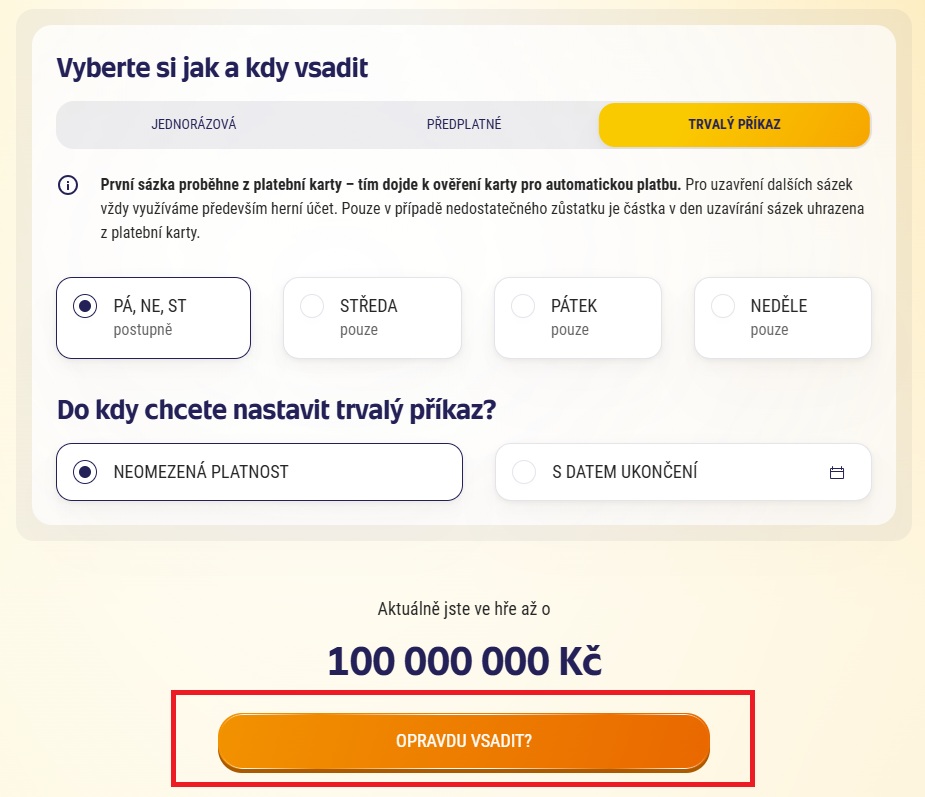Screen dimensions: 925x797
Task: Click the heading Do kdy chcete nastavit trvalý příkaz?
Action: pos(277,410)
